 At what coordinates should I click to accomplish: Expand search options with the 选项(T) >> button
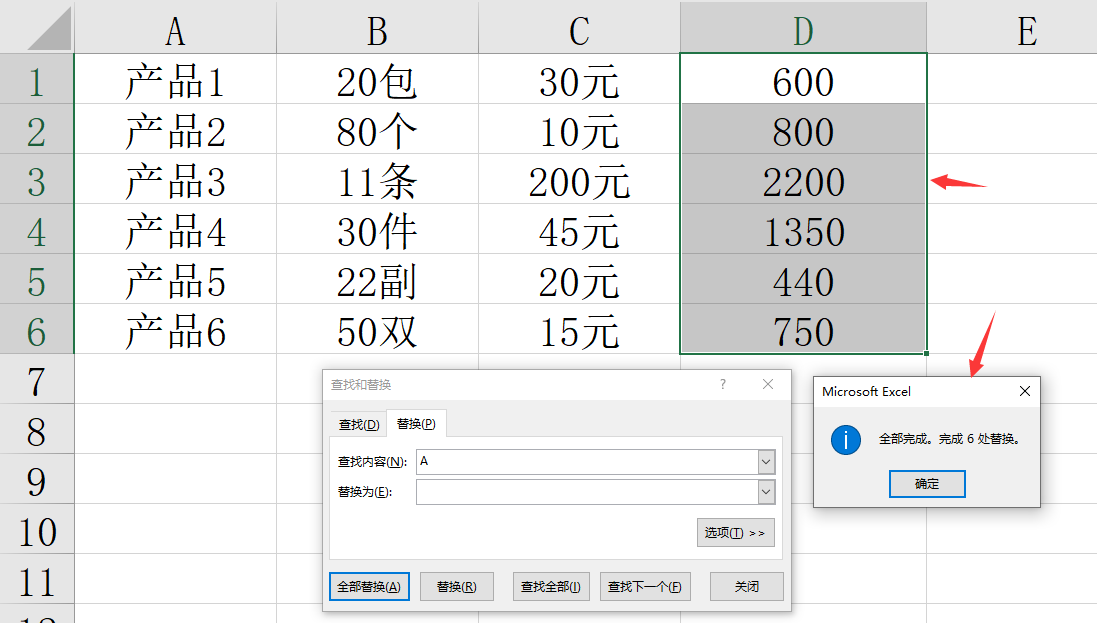tap(735, 532)
